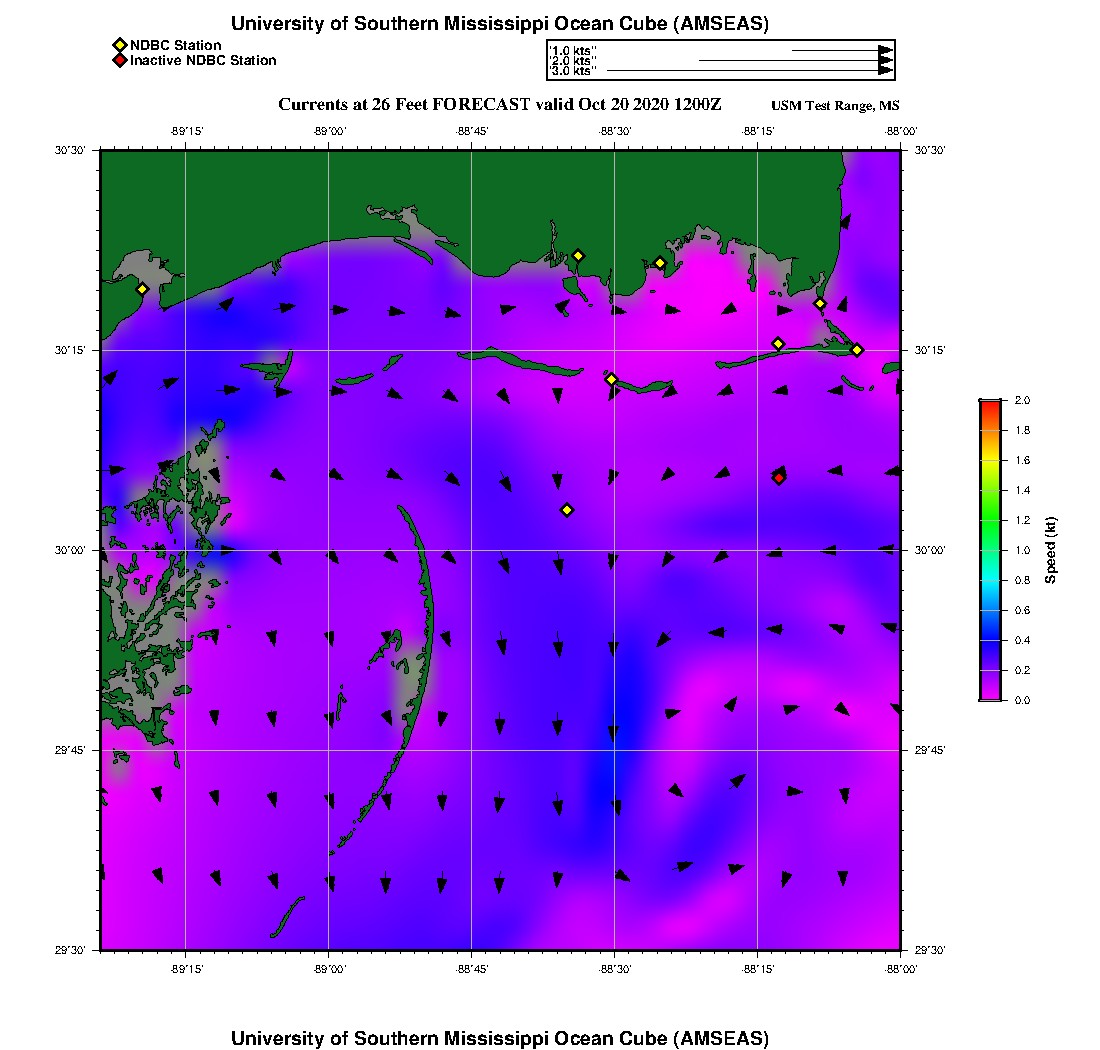Click the 'USM Test Range, MS' label
The height and width of the screenshot is (1050, 1100).
[835, 107]
